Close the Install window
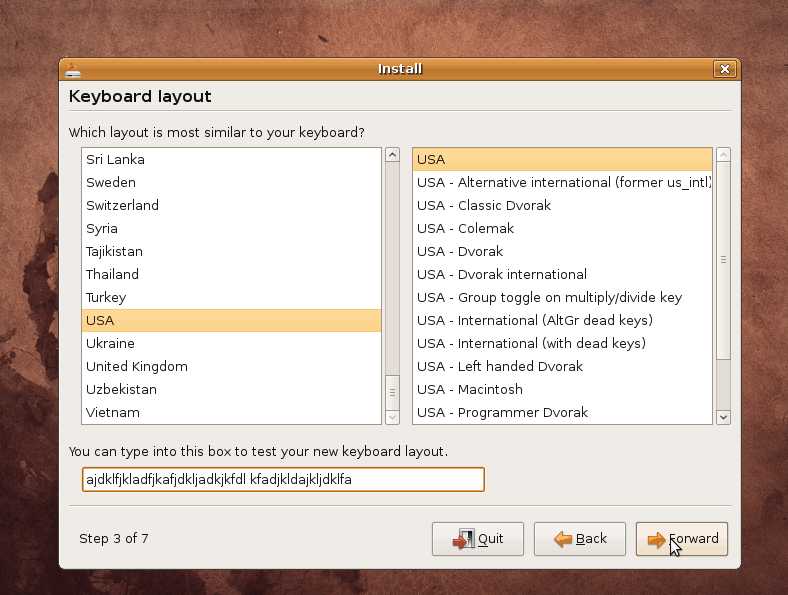Image resolution: width=788 pixels, height=595 pixels. pos(725,69)
